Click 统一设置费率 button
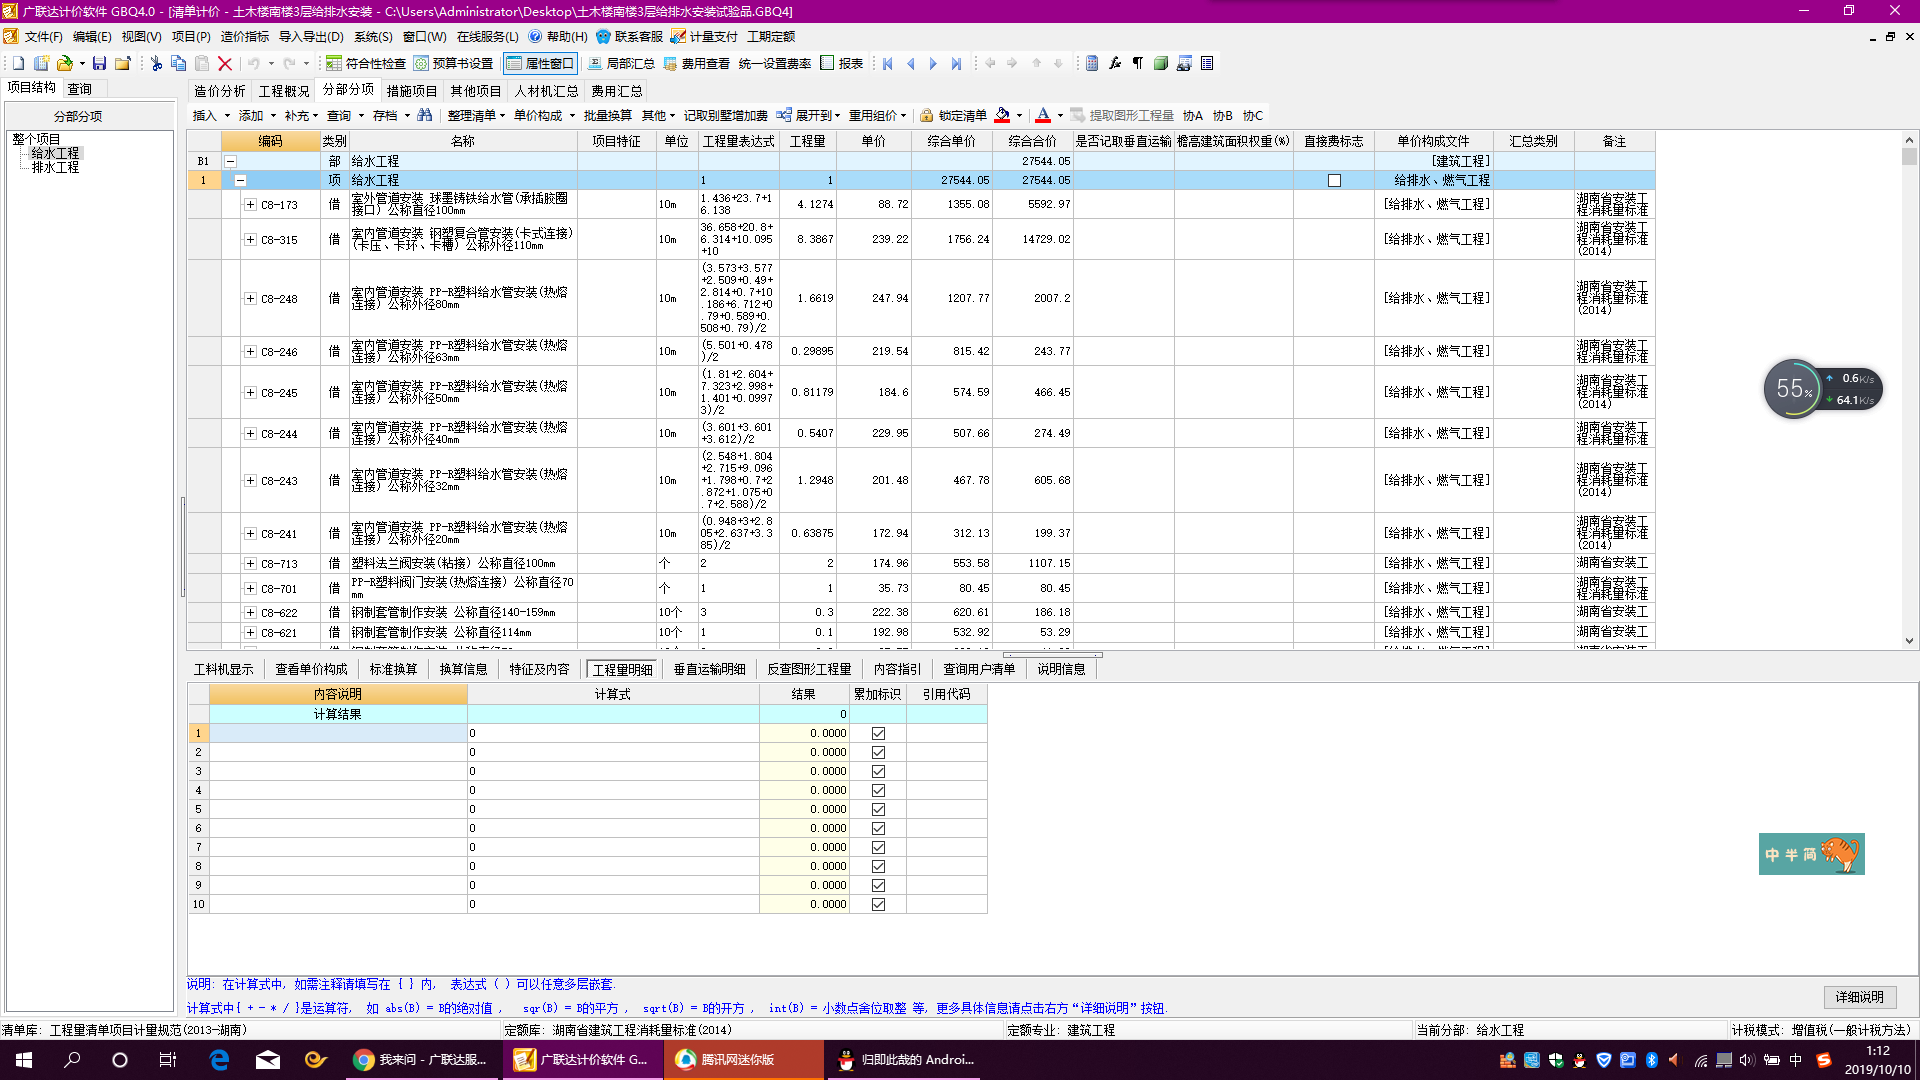The width and height of the screenshot is (1920, 1080). (775, 63)
